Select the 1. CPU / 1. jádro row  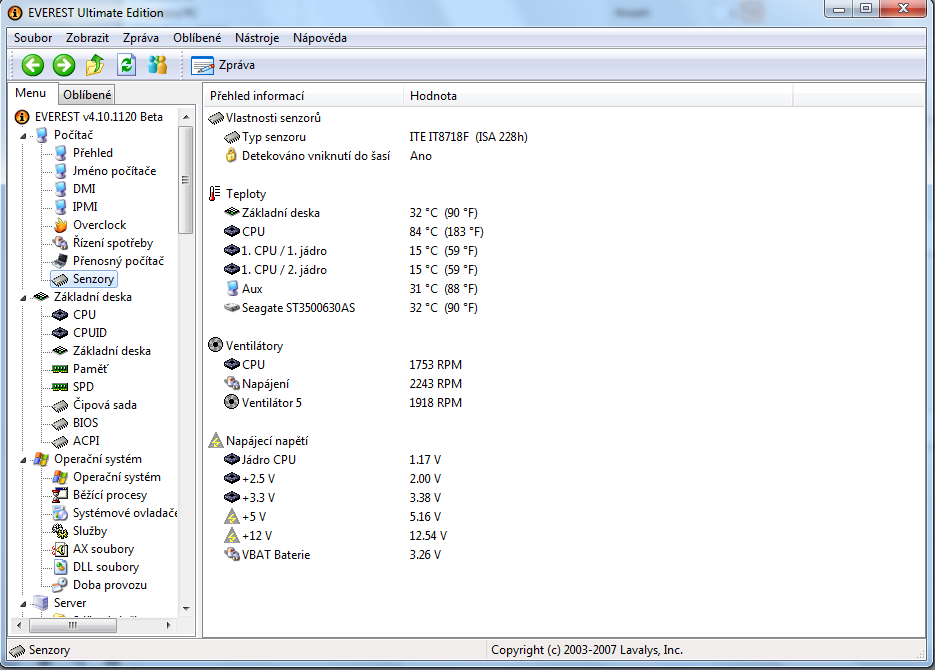tap(351, 251)
